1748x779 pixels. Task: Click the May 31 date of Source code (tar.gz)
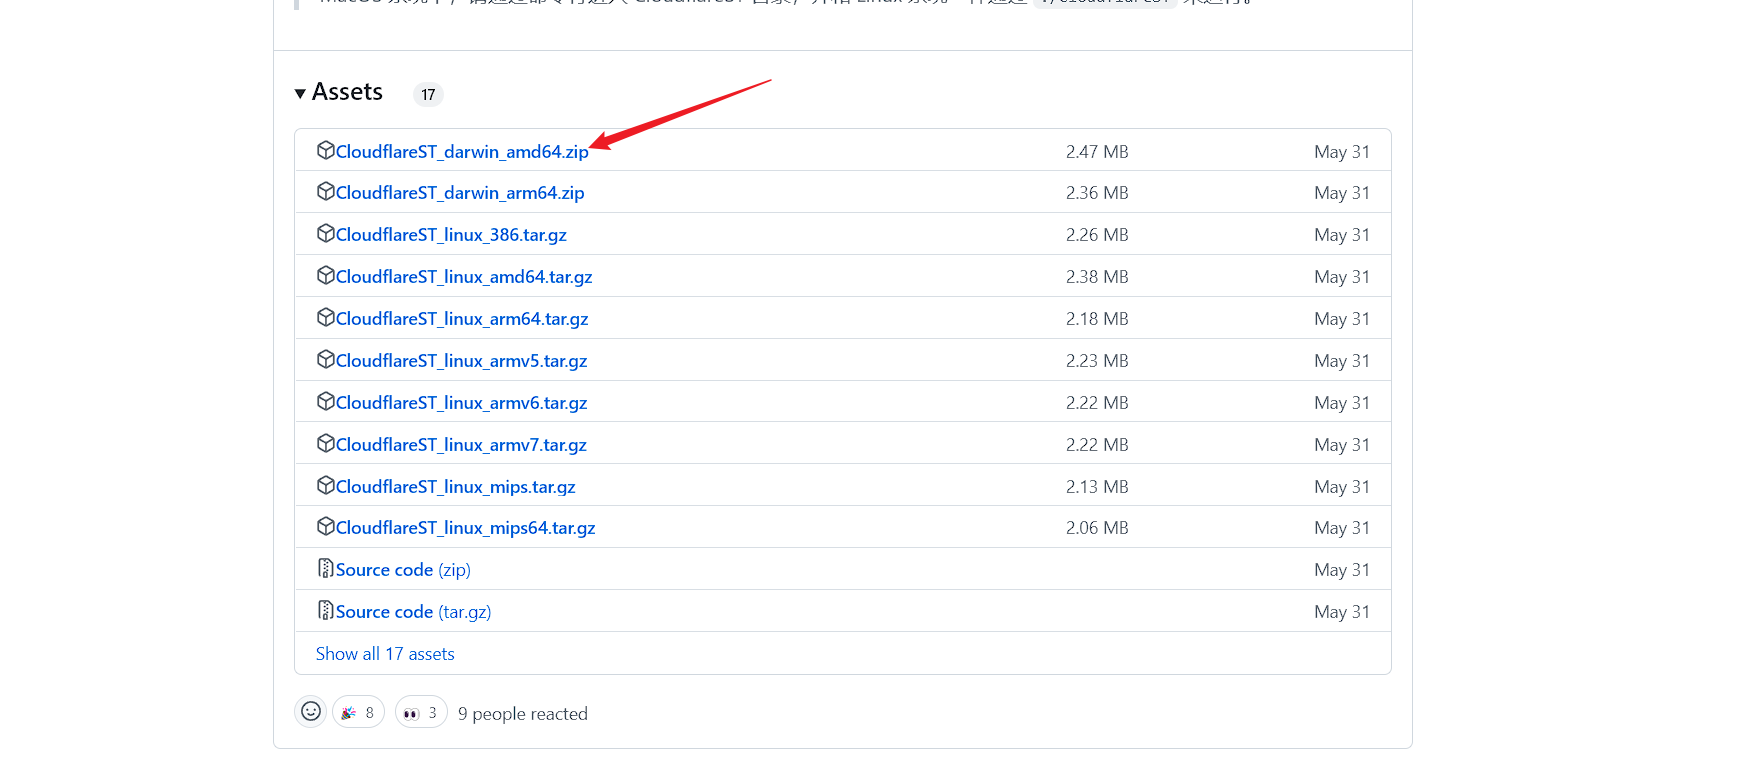[1342, 612]
